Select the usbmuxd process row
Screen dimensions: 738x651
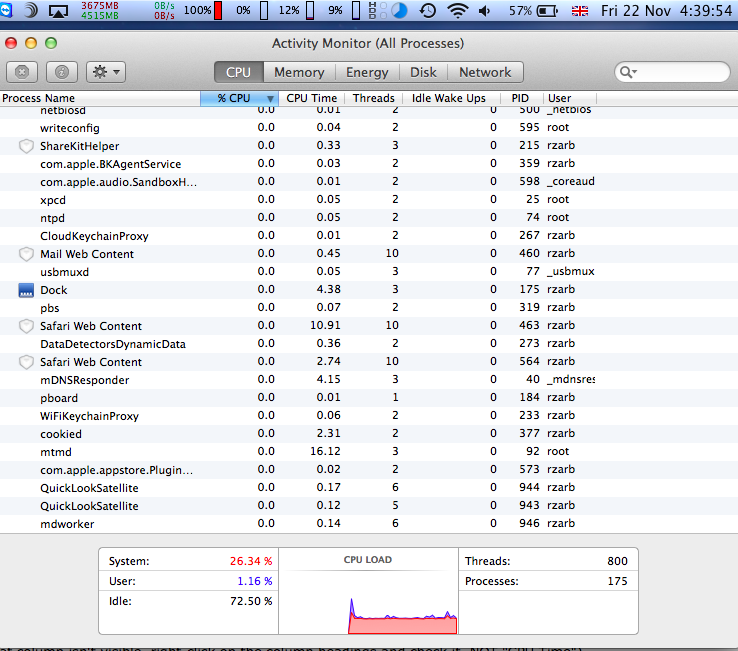(369, 272)
